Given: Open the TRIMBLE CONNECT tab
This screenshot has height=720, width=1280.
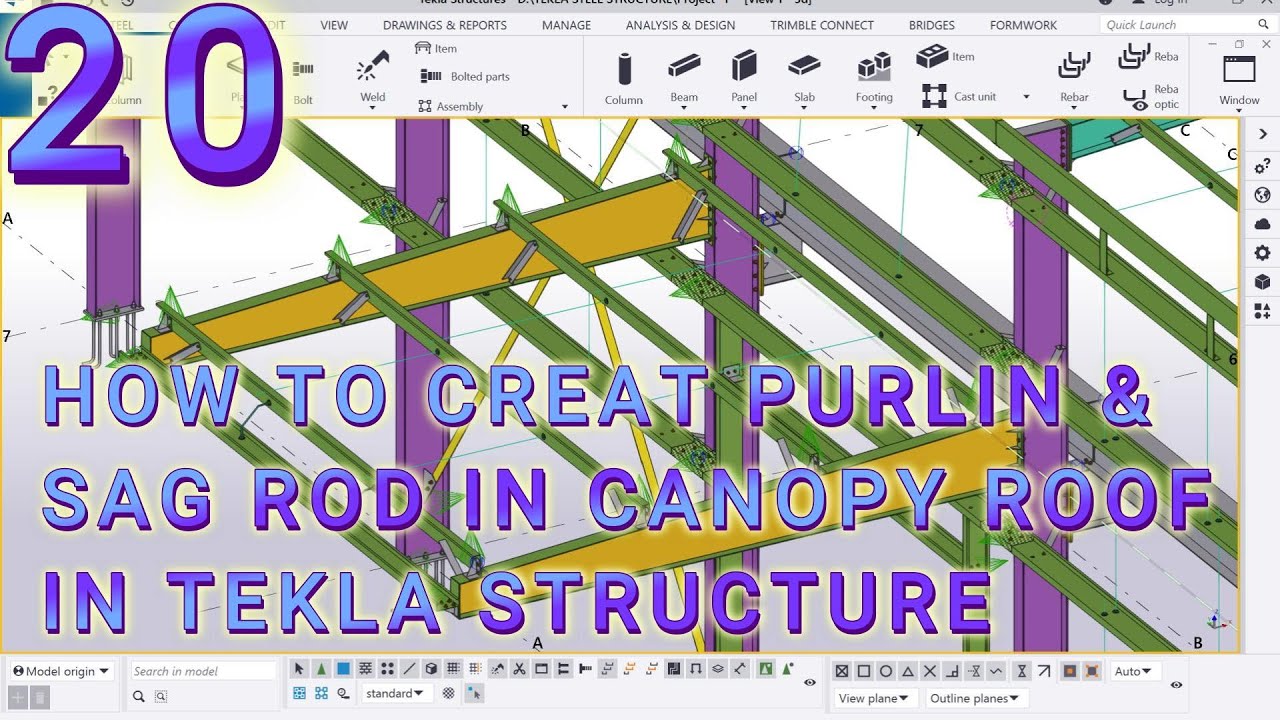Looking at the screenshot, I should pos(822,25).
